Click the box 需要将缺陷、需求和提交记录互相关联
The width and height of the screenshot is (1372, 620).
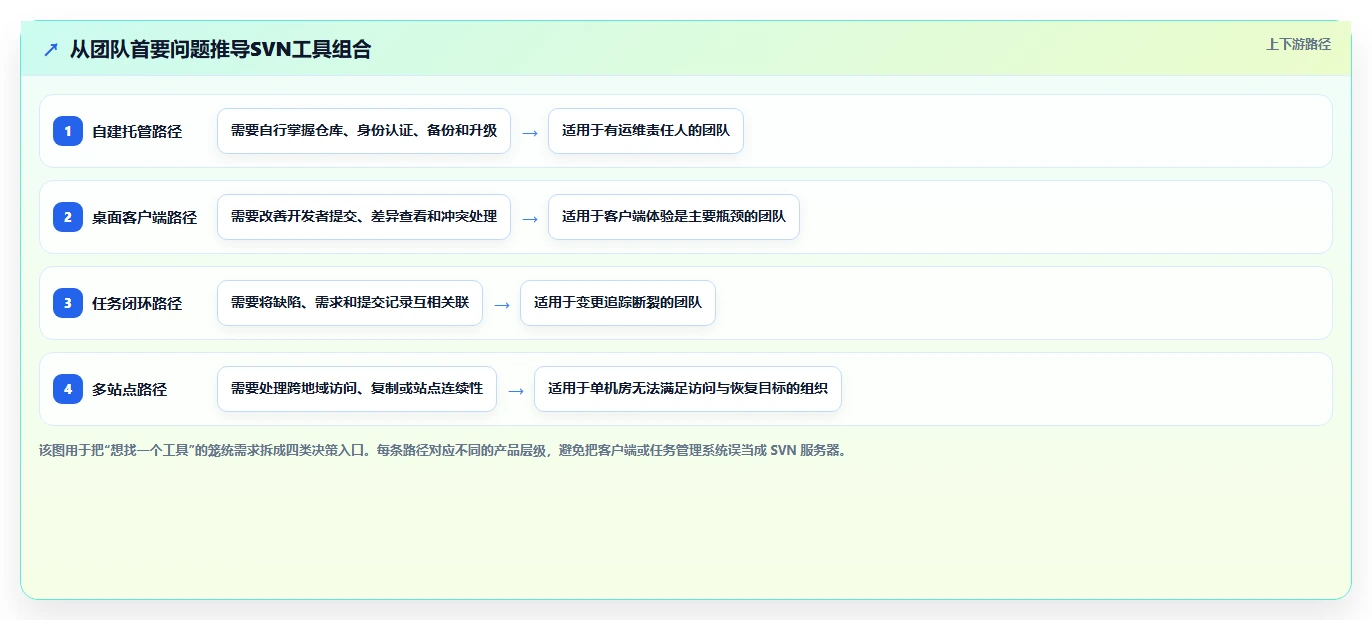(x=350, y=303)
